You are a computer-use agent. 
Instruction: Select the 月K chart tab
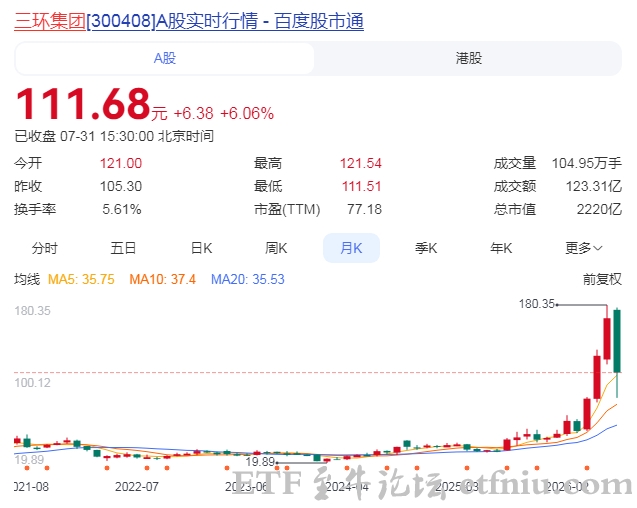click(x=351, y=248)
